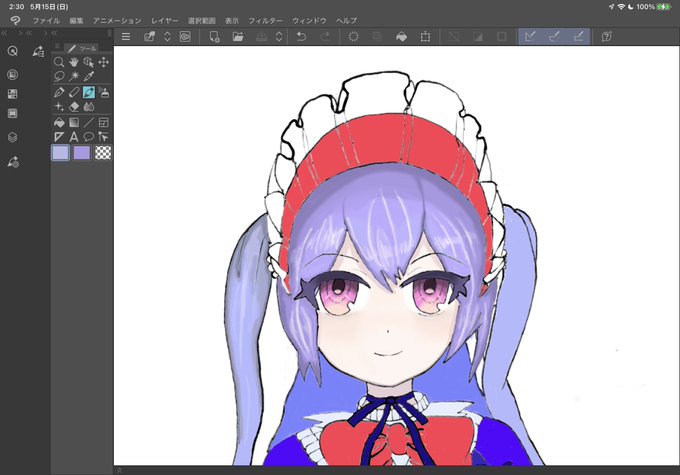Click the Fill bucket in command bar
This screenshot has height=475, width=680.
pos(402,36)
